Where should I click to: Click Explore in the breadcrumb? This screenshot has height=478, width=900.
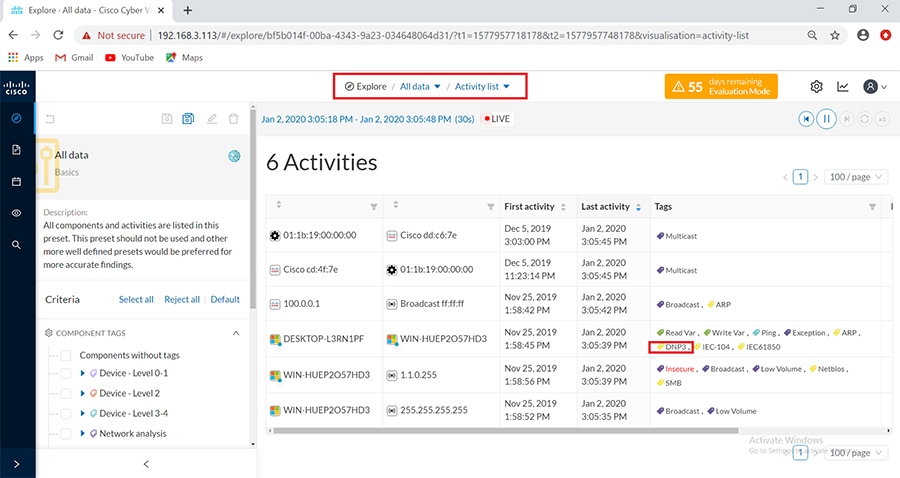coord(366,87)
